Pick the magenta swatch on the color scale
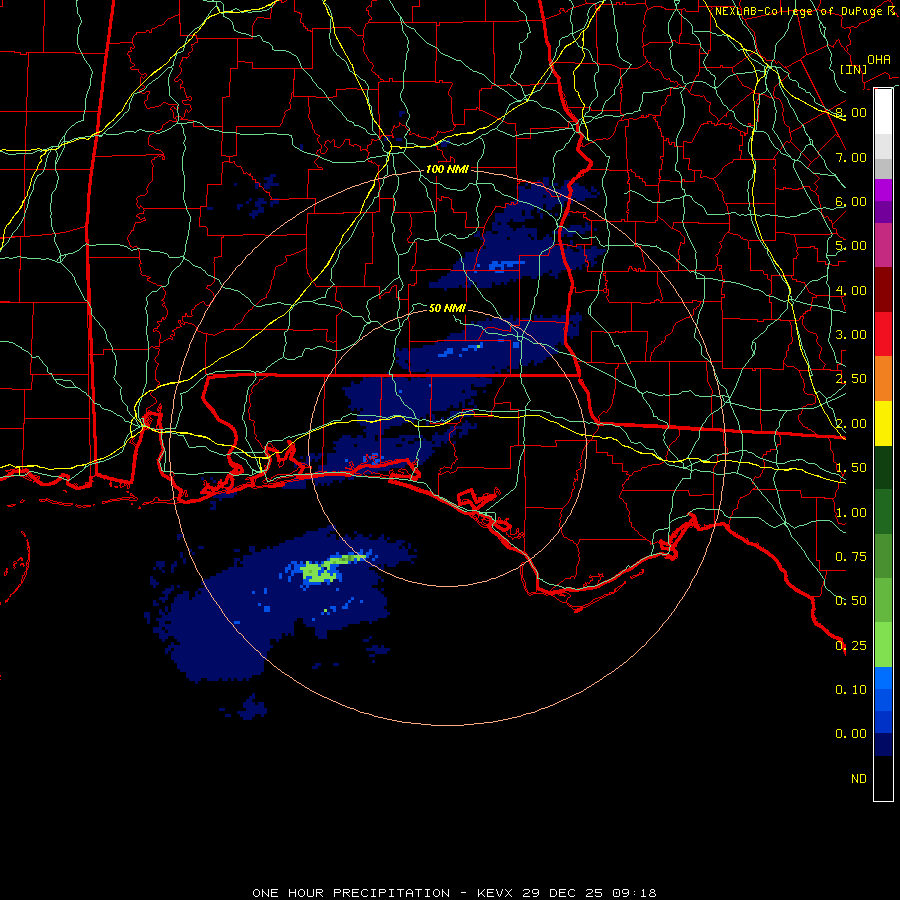Screen dimensions: 900x900 [x=883, y=190]
